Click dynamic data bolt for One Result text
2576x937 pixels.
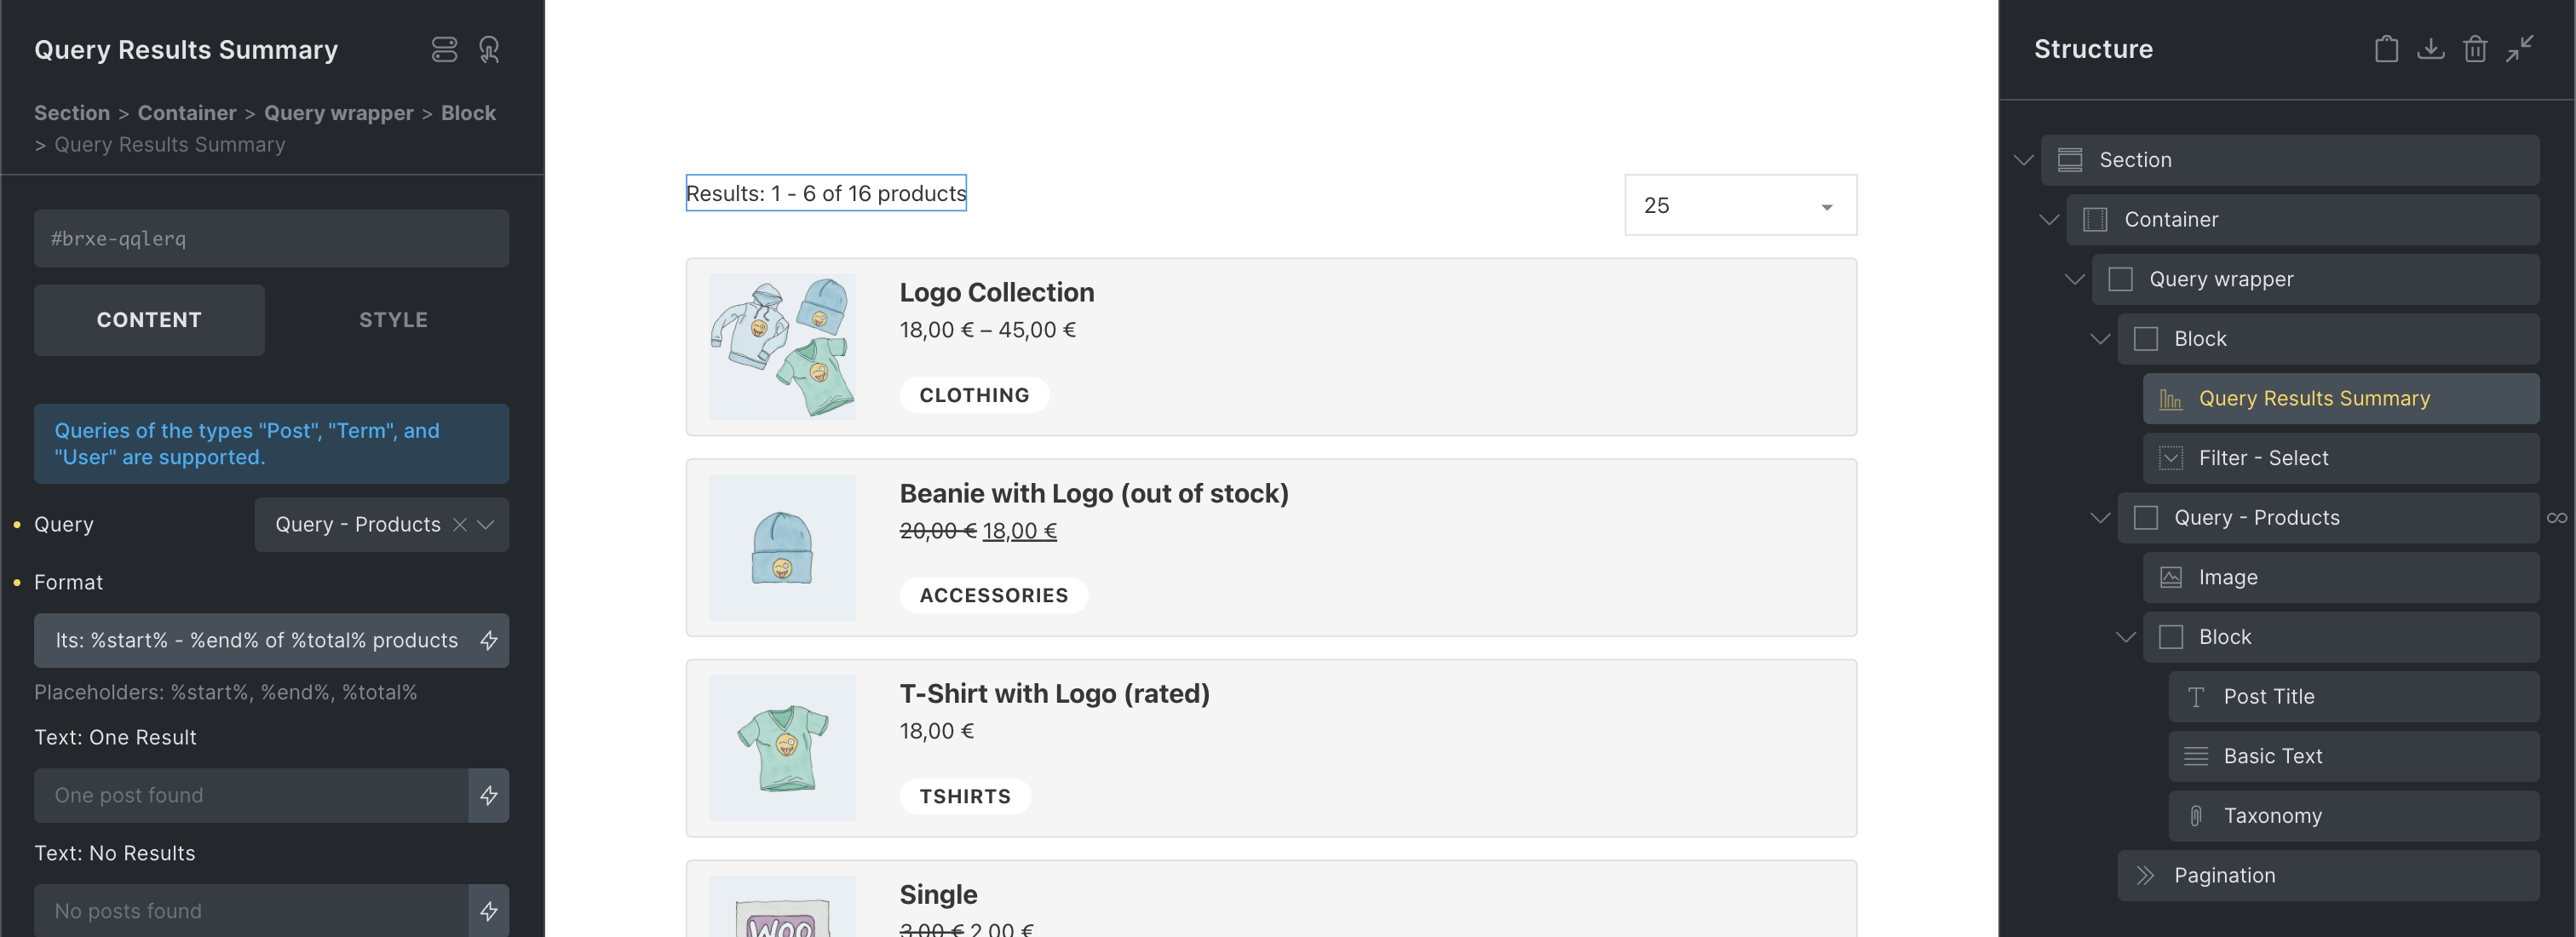pyautogui.click(x=489, y=795)
